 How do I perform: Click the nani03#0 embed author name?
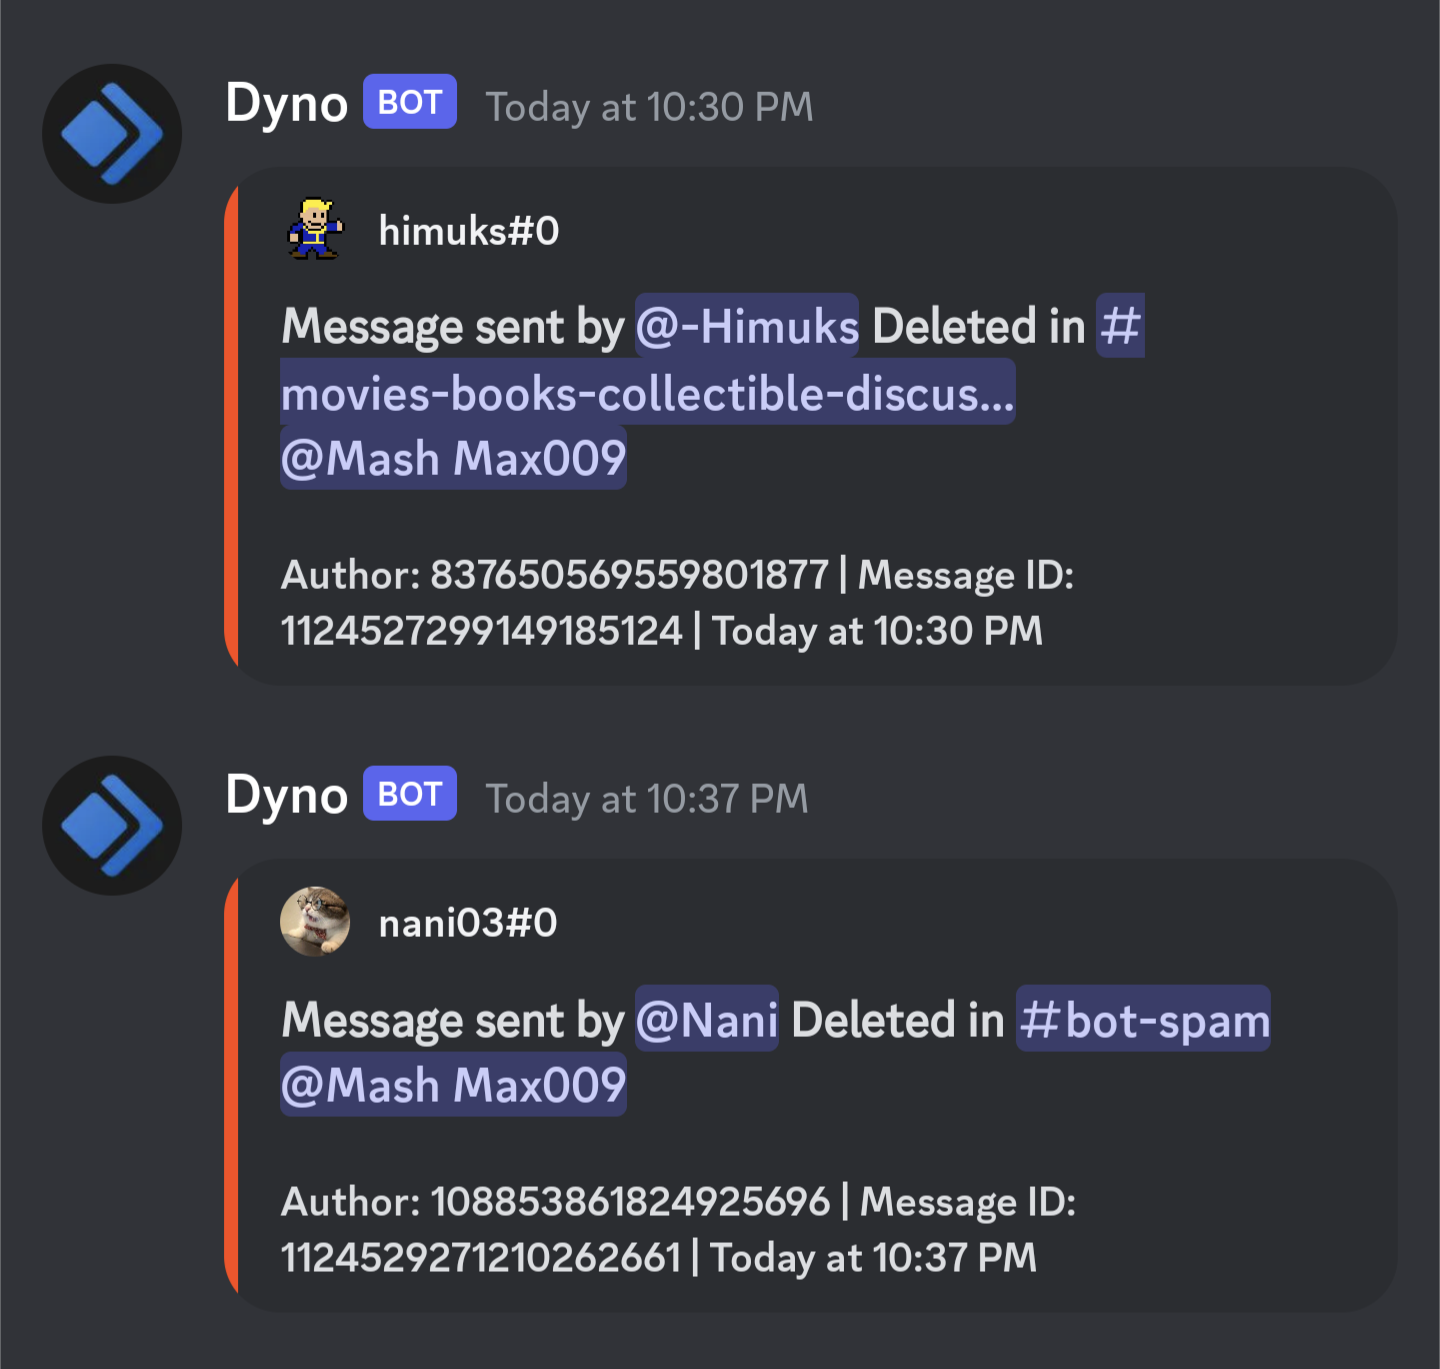click(467, 923)
